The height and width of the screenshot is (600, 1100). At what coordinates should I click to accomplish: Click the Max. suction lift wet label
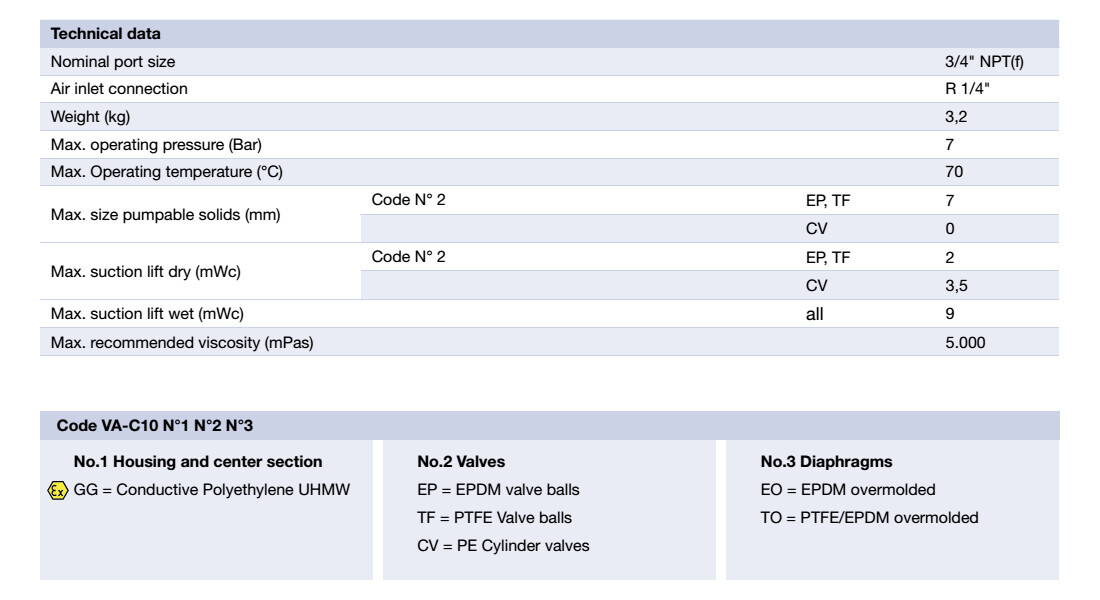pyautogui.click(x=147, y=314)
